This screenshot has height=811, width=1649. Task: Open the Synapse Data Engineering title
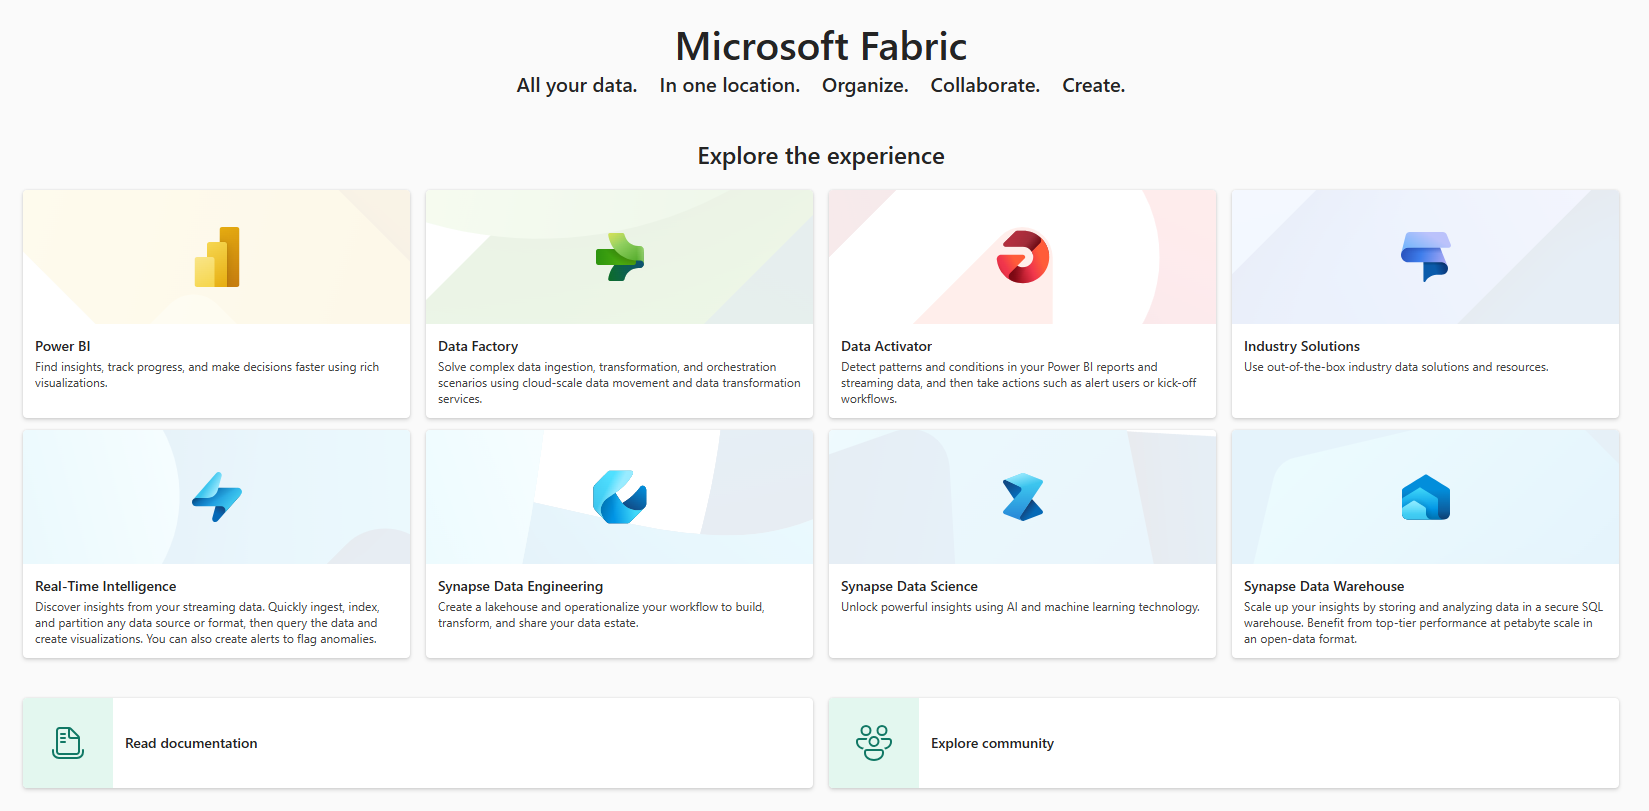point(521,586)
